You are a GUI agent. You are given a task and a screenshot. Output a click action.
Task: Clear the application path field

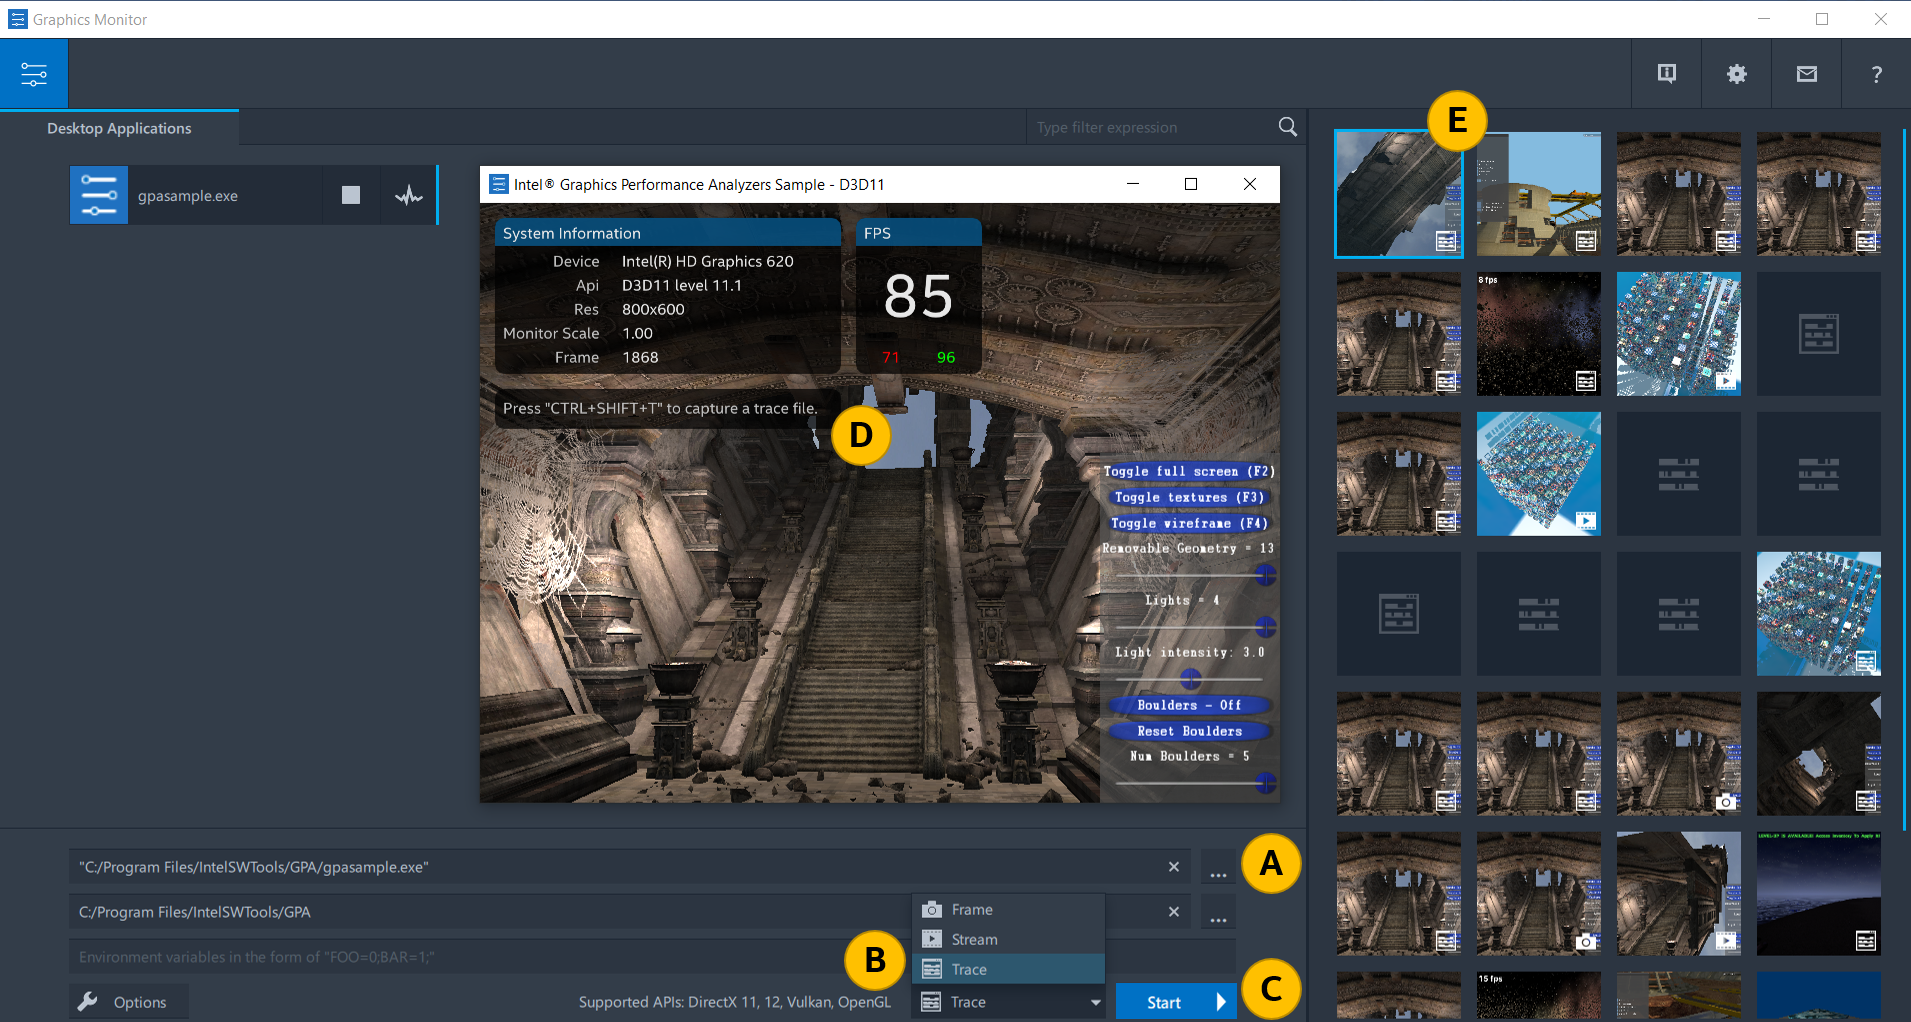point(1174,867)
